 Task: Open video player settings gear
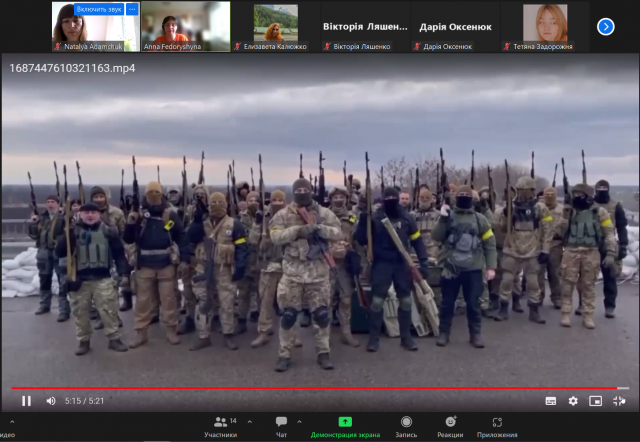573,401
